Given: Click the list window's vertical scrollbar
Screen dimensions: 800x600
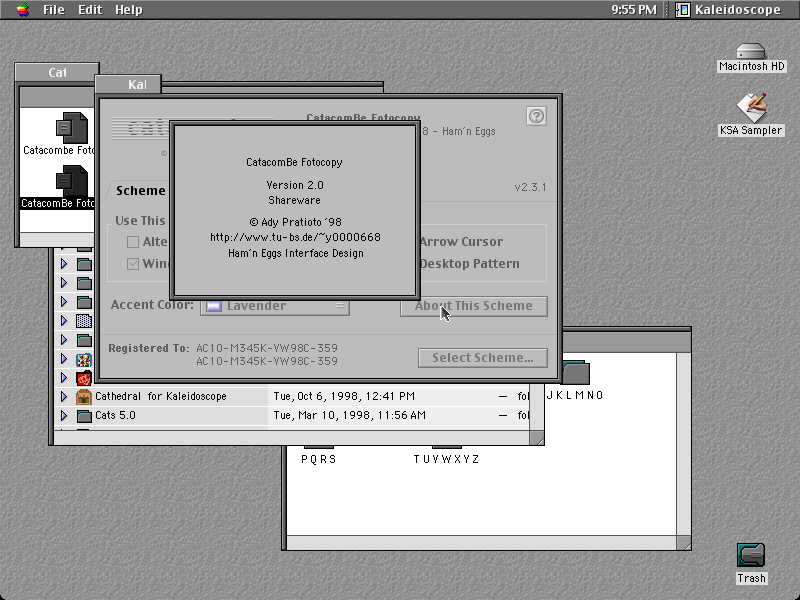Looking at the screenshot, I should (x=536, y=406).
